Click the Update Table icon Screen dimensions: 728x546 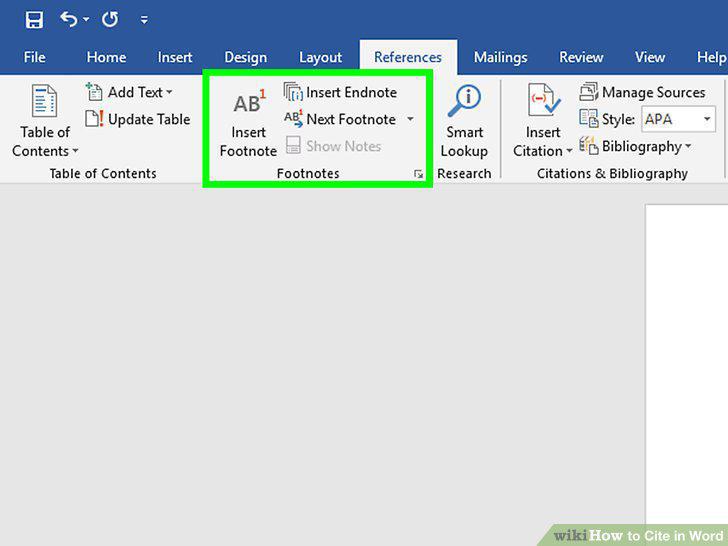[x=94, y=119]
